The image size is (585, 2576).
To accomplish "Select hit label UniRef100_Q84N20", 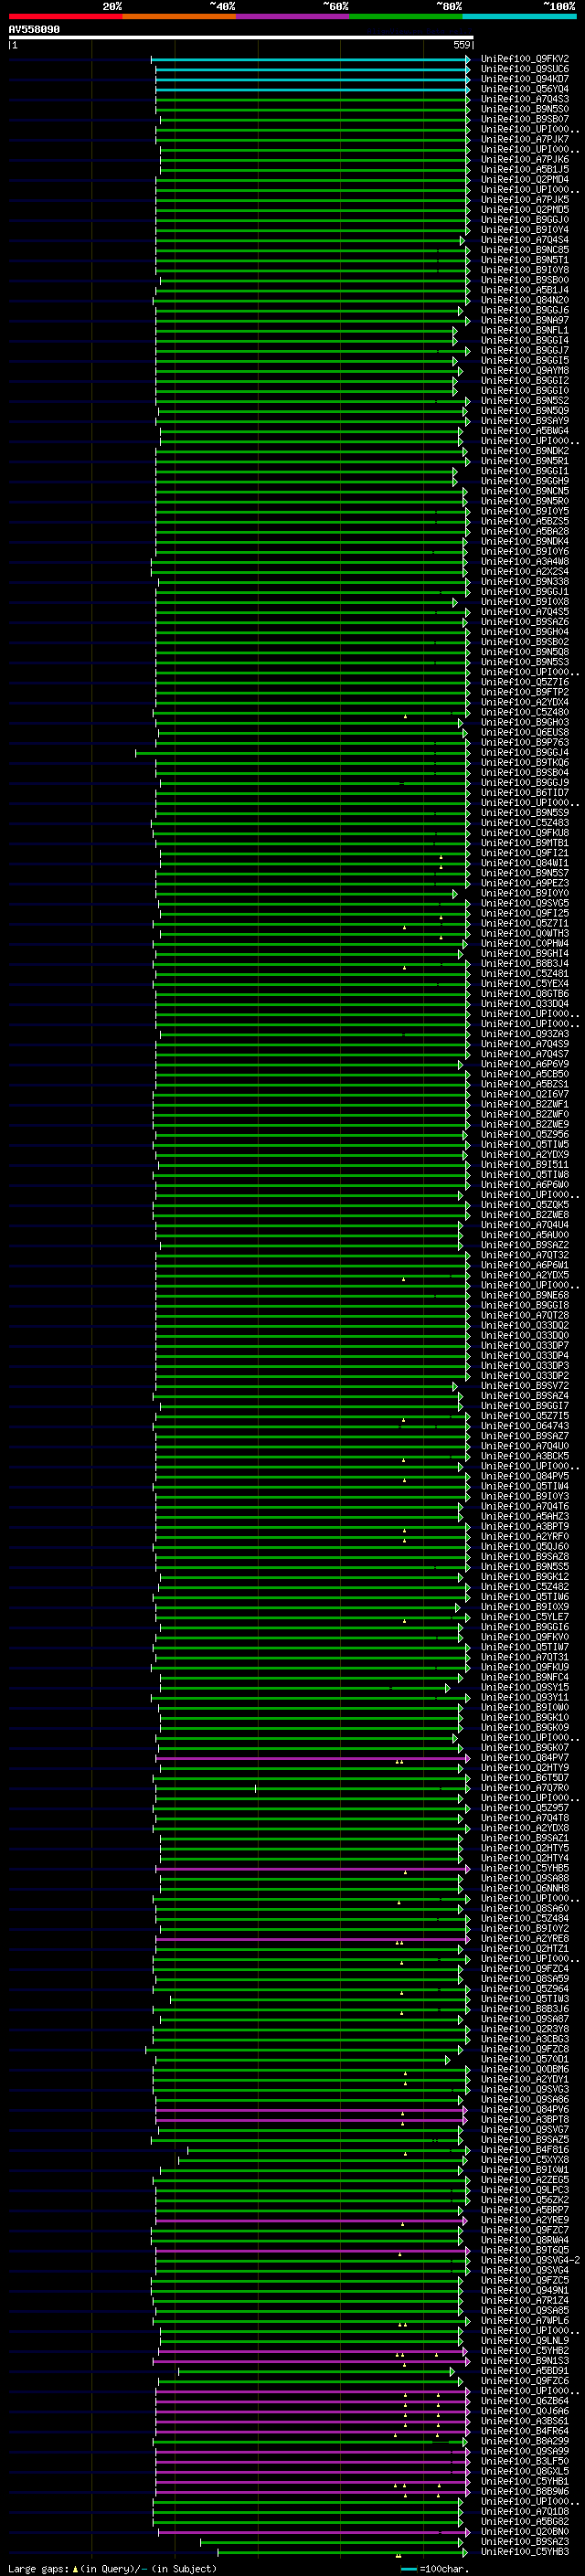I will click(525, 300).
